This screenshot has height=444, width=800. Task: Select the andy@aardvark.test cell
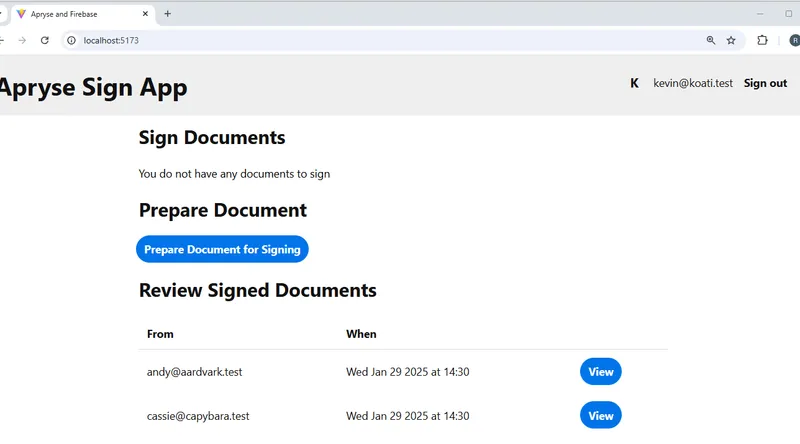pos(194,372)
